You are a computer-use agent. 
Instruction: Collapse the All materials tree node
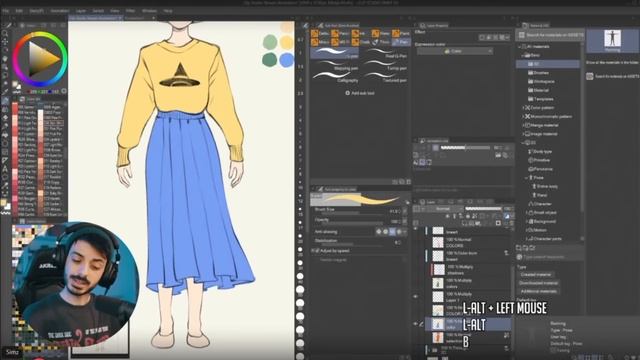(x=520, y=47)
